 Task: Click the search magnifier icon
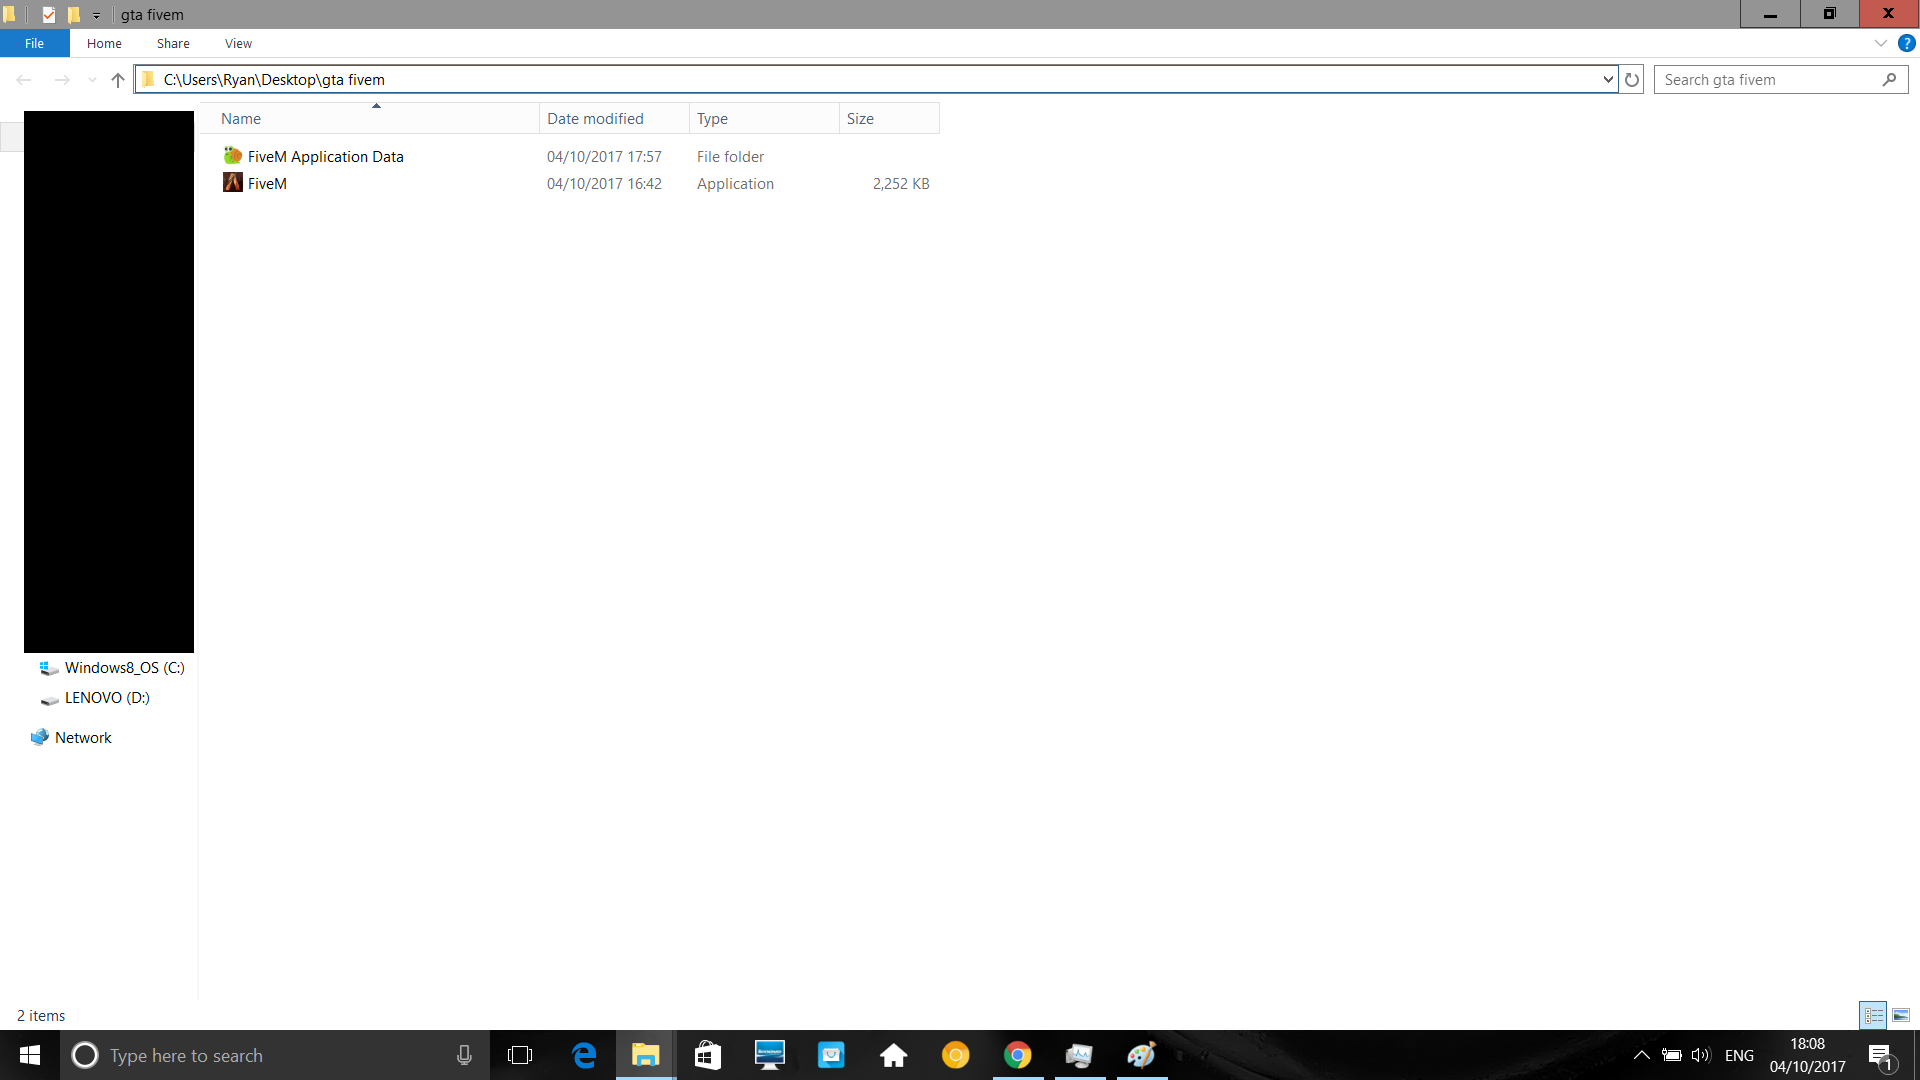[x=1889, y=80]
